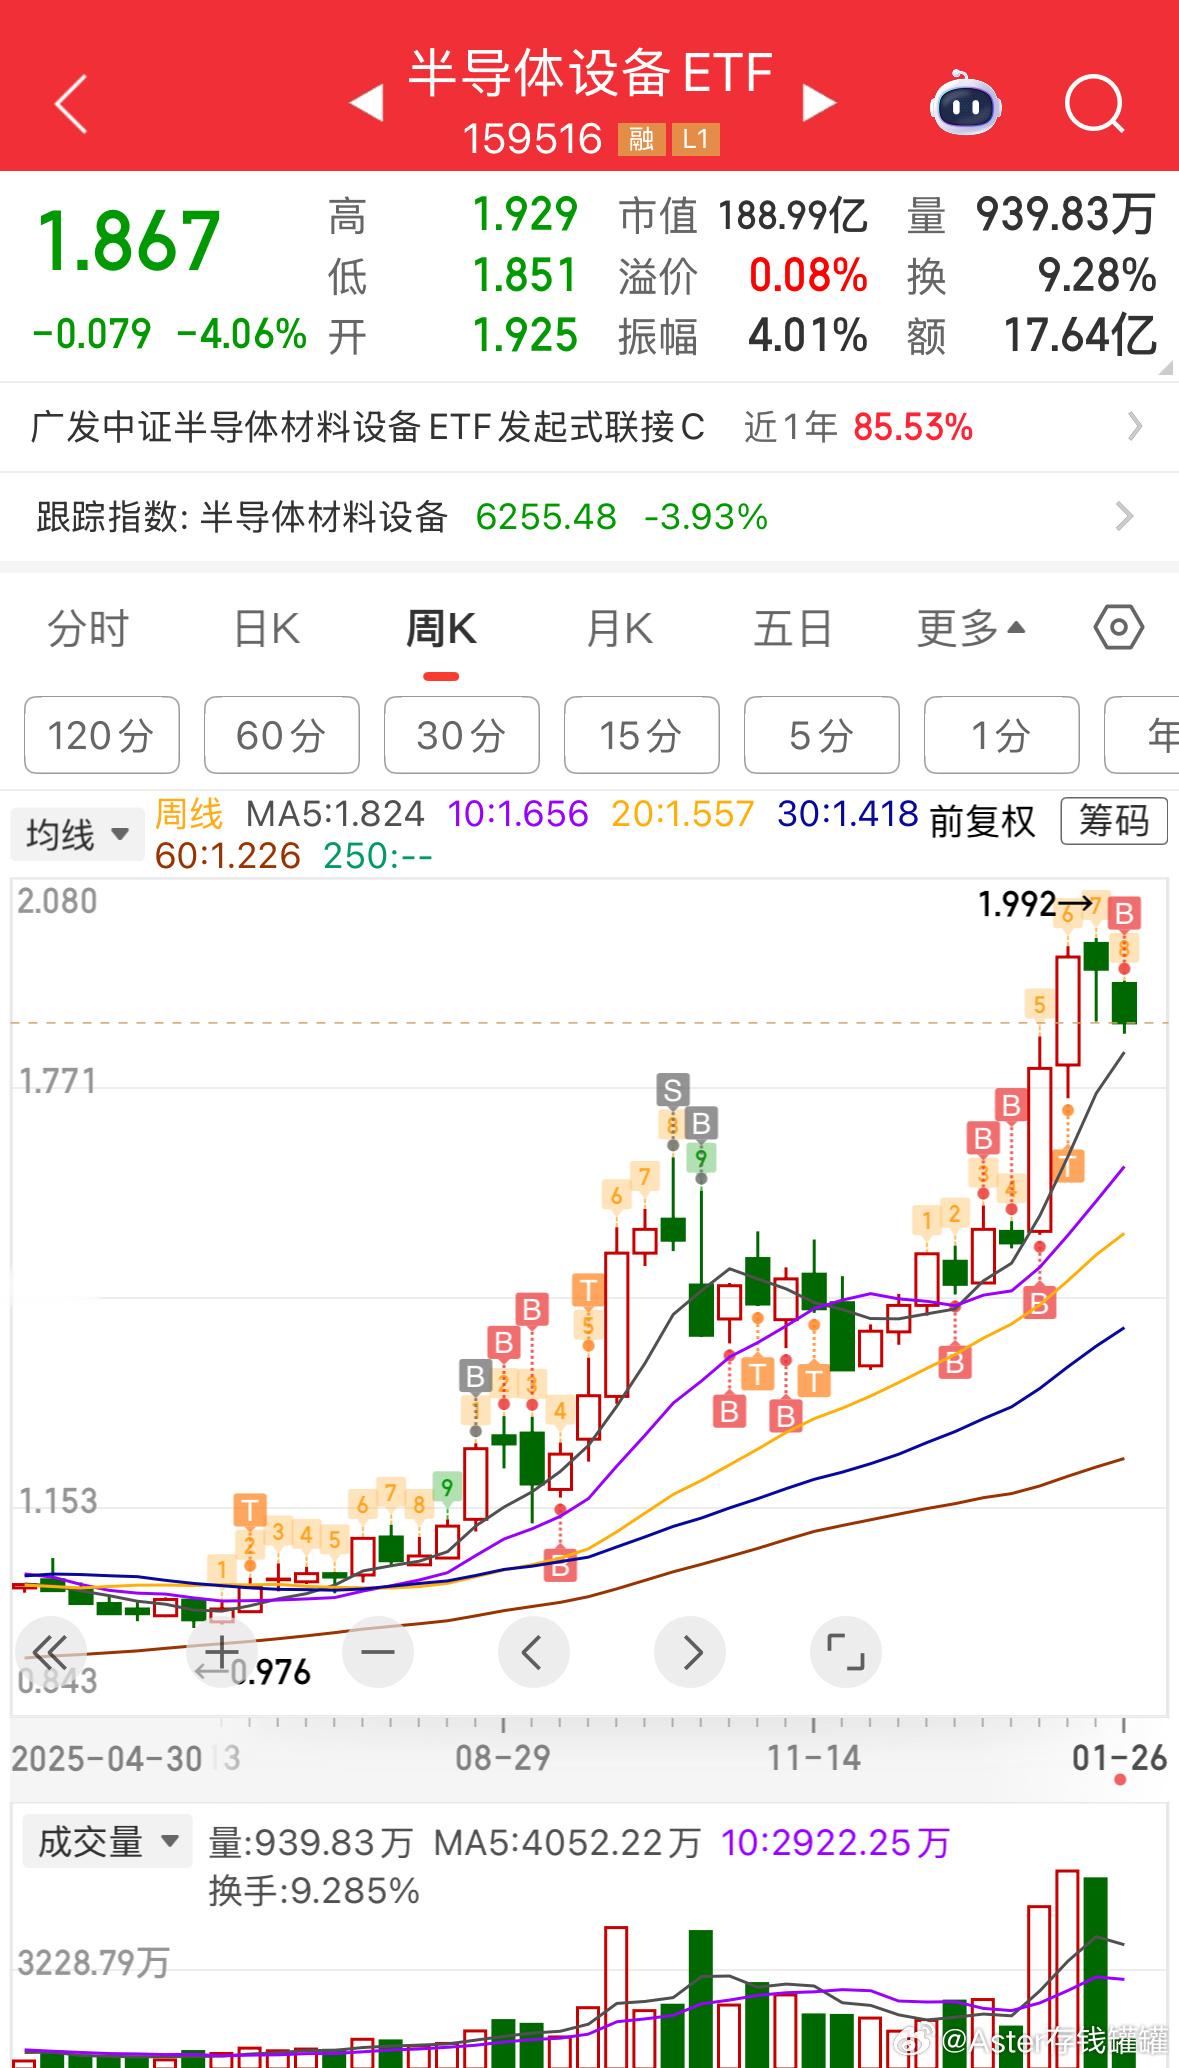Tap the current price 1.867
Image resolution: width=1179 pixels, height=2068 pixels.
pyautogui.click(x=129, y=241)
